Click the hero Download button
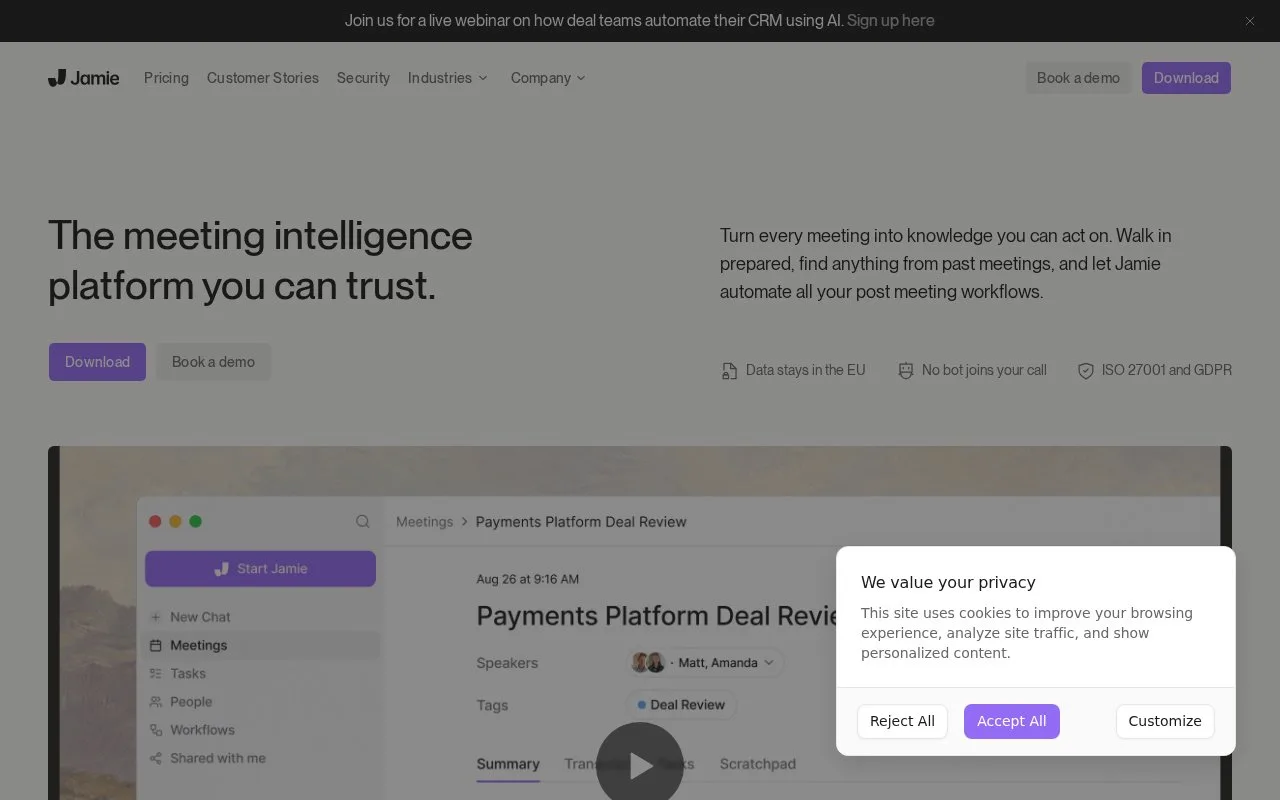This screenshot has height=800, width=1280. (x=97, y=362)
